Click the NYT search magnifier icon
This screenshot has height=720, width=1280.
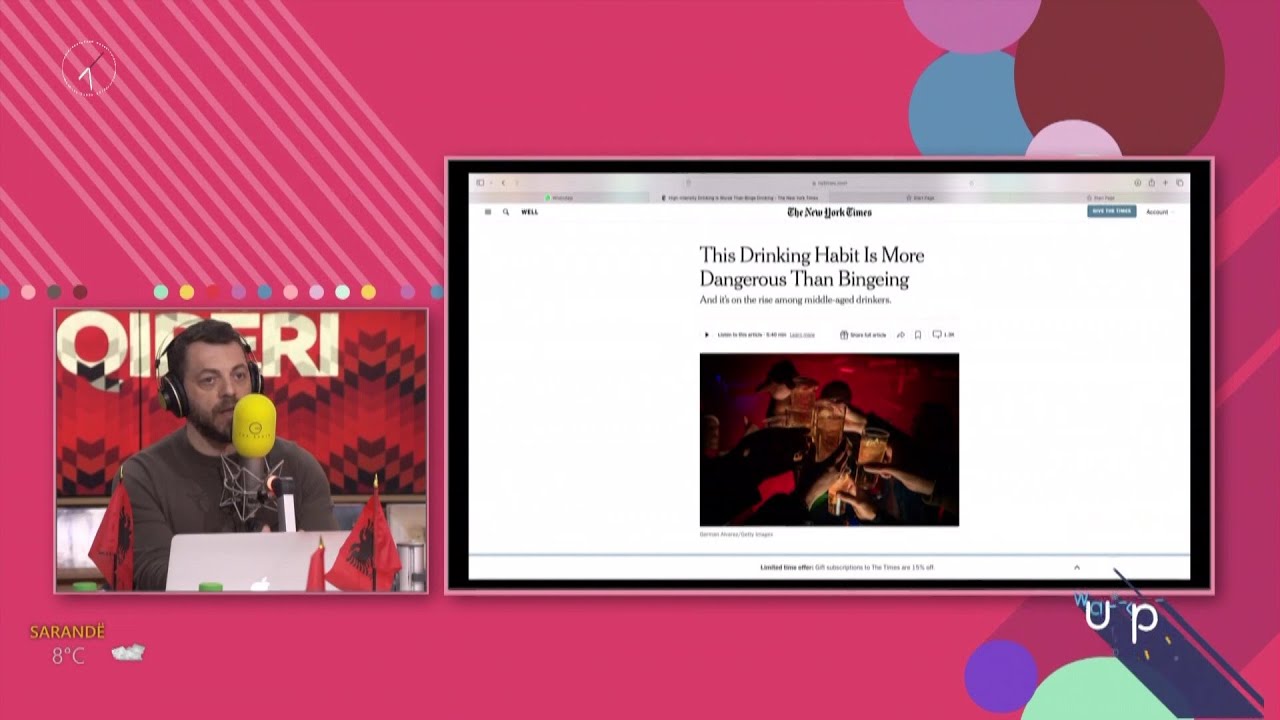click(x=506, y=212)
